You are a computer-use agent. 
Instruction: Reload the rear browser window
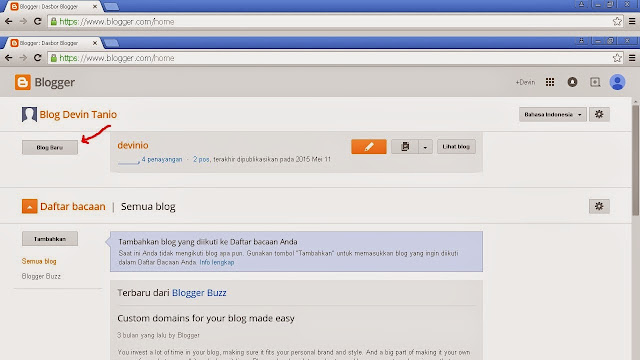point(38,21)
